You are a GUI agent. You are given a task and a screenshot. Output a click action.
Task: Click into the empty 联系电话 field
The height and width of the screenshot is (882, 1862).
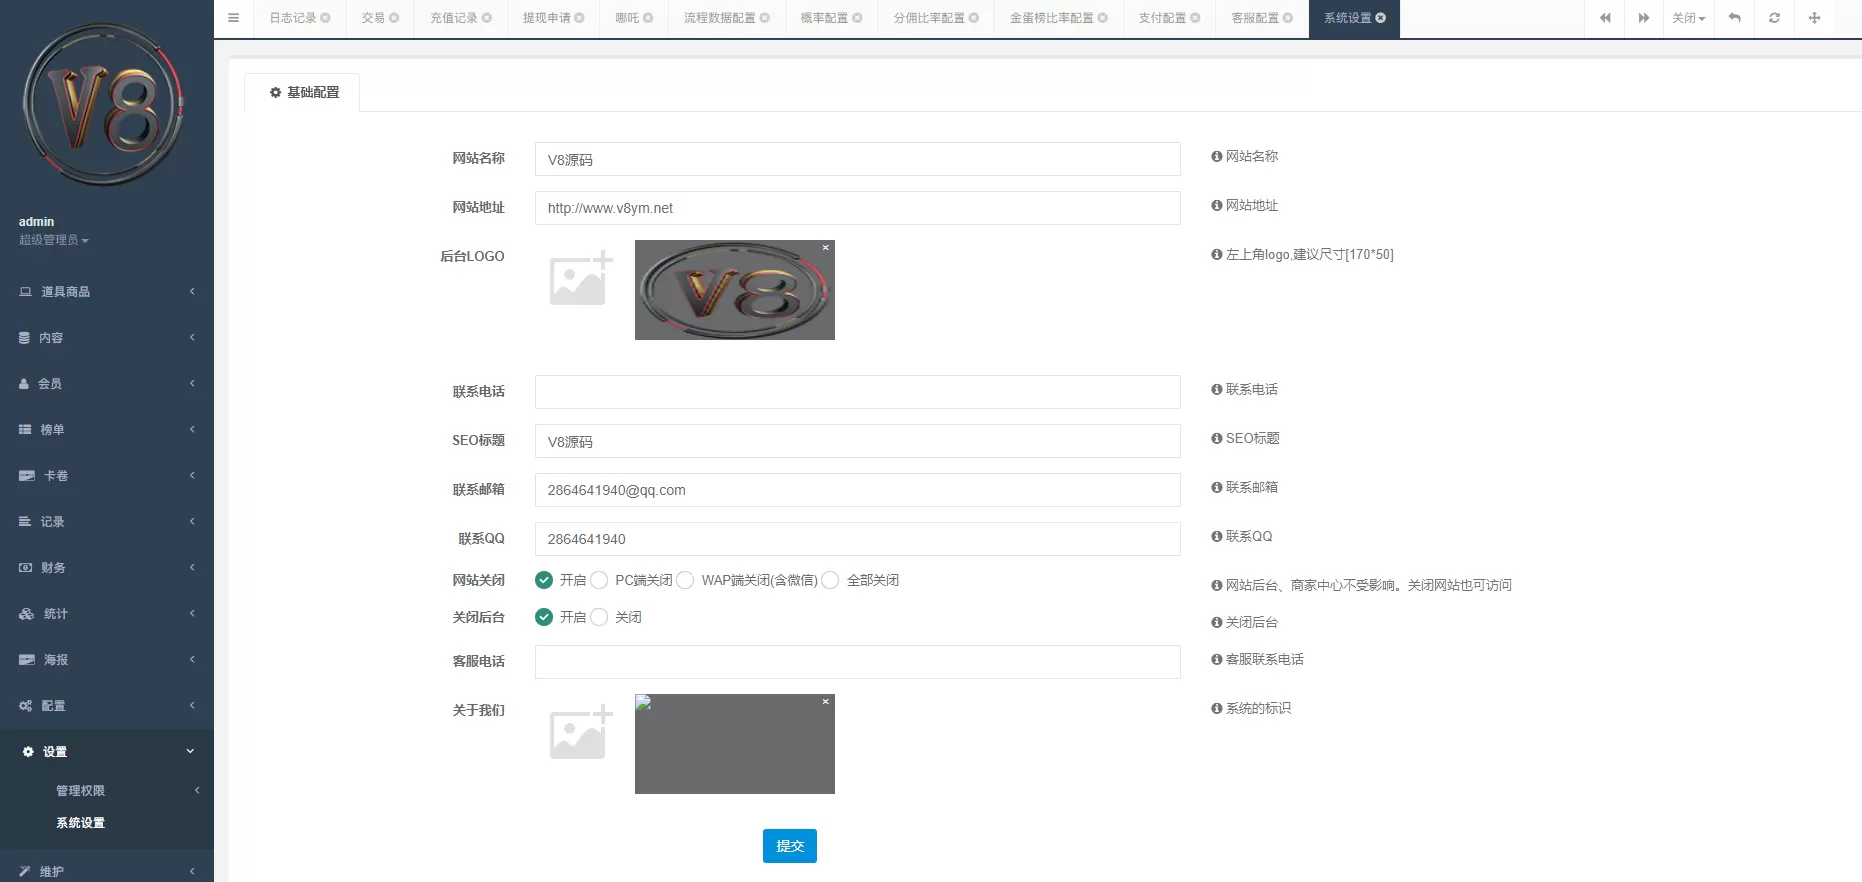(858, 392)
